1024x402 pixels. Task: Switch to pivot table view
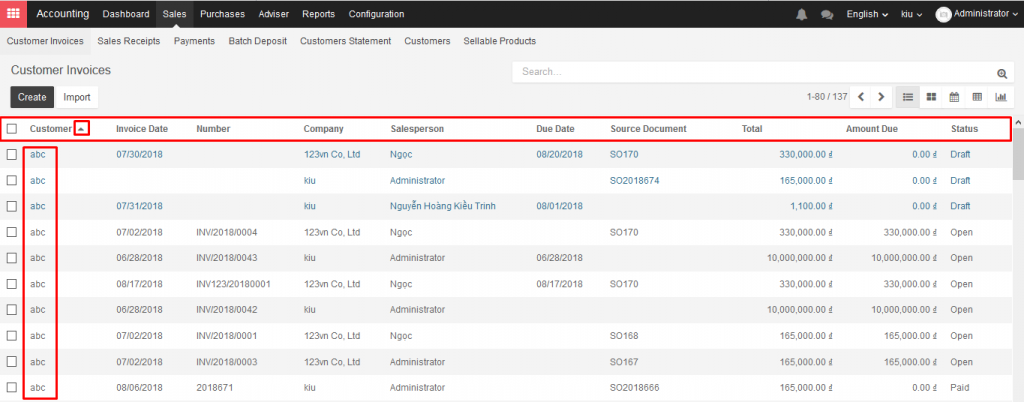tap(977, 97)
